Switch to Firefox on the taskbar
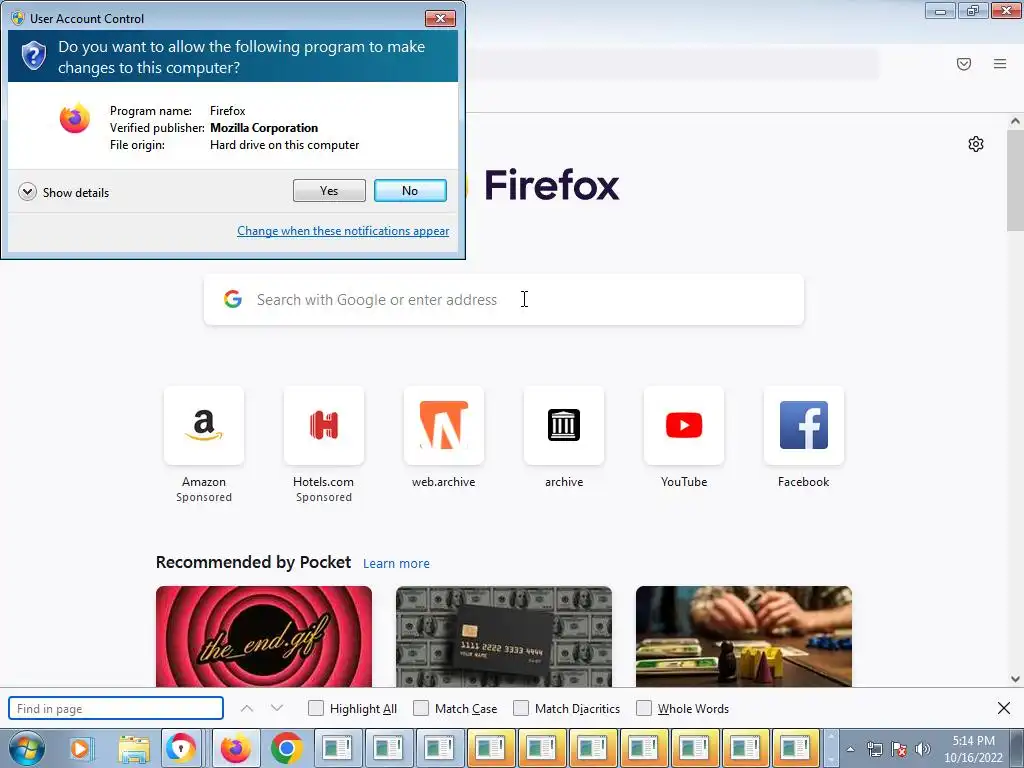 click(236, 748)
